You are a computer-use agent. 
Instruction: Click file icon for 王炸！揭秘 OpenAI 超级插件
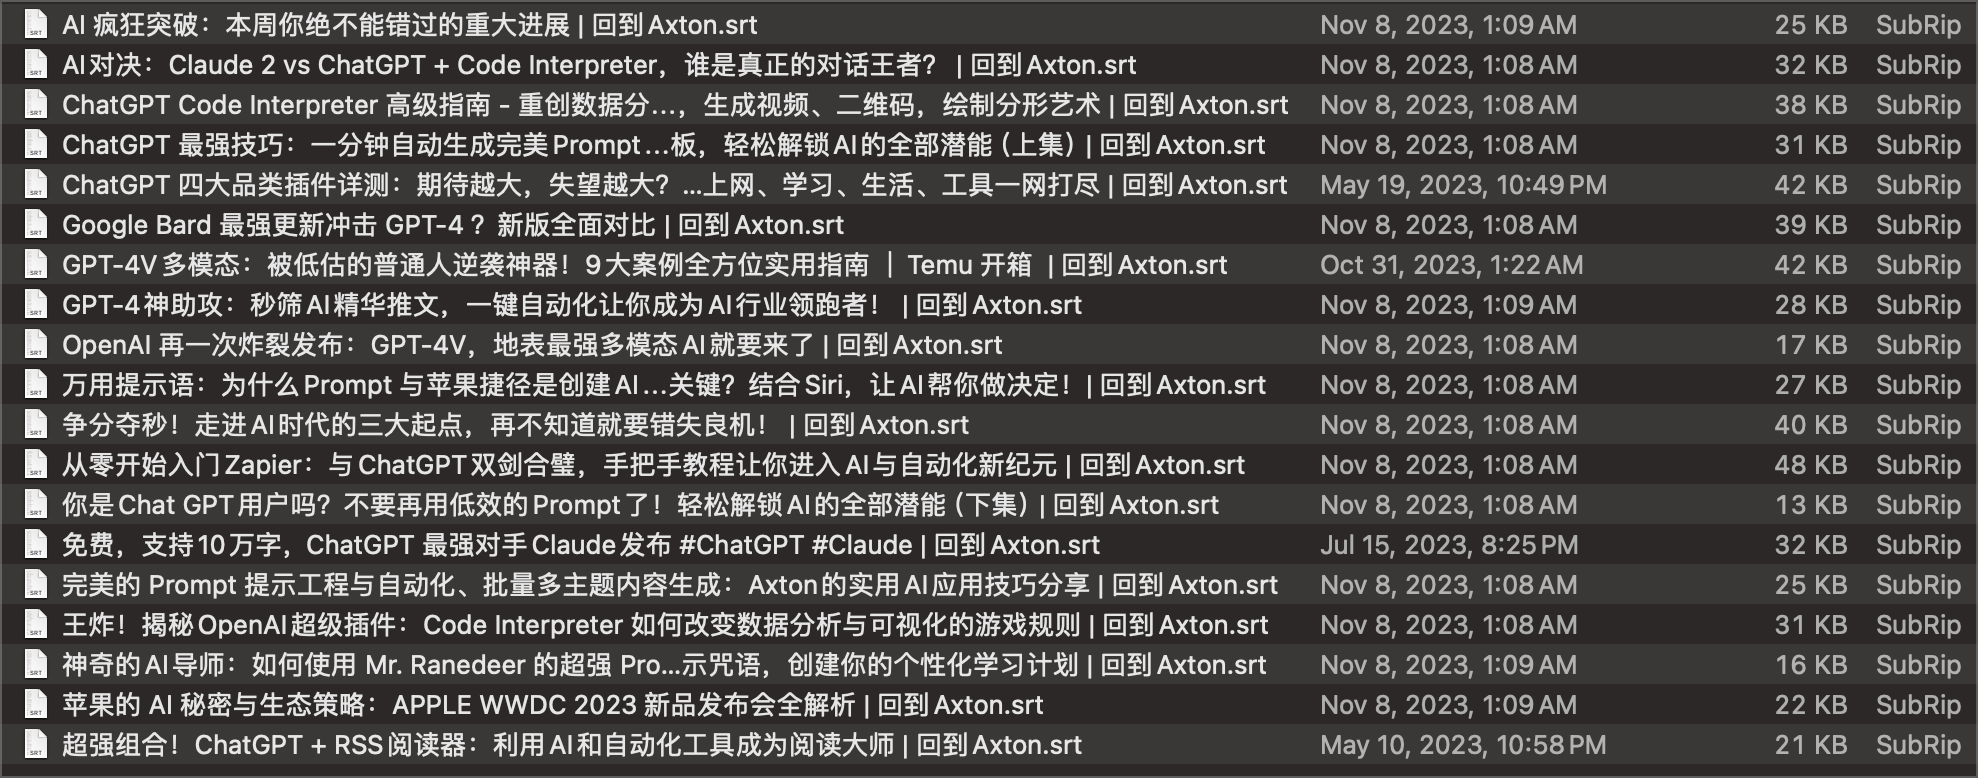(36, 625)
